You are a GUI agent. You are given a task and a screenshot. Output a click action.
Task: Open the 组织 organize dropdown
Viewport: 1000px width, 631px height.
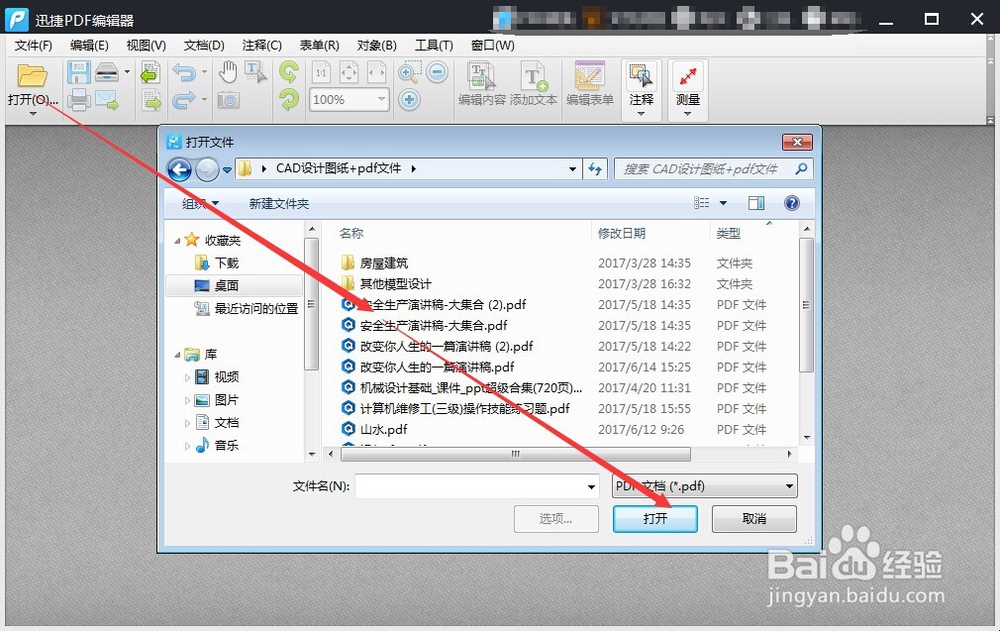(200, 204)
